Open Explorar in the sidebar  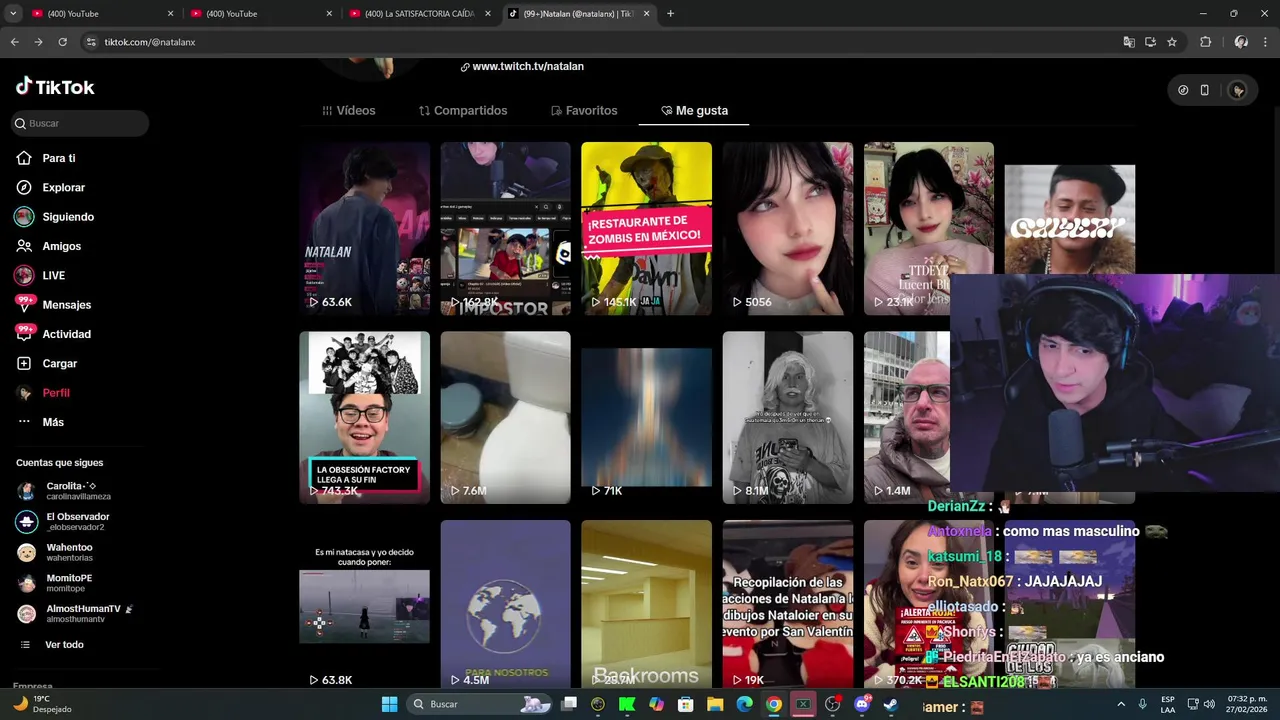pyautogui.click(x=50, y=187)
